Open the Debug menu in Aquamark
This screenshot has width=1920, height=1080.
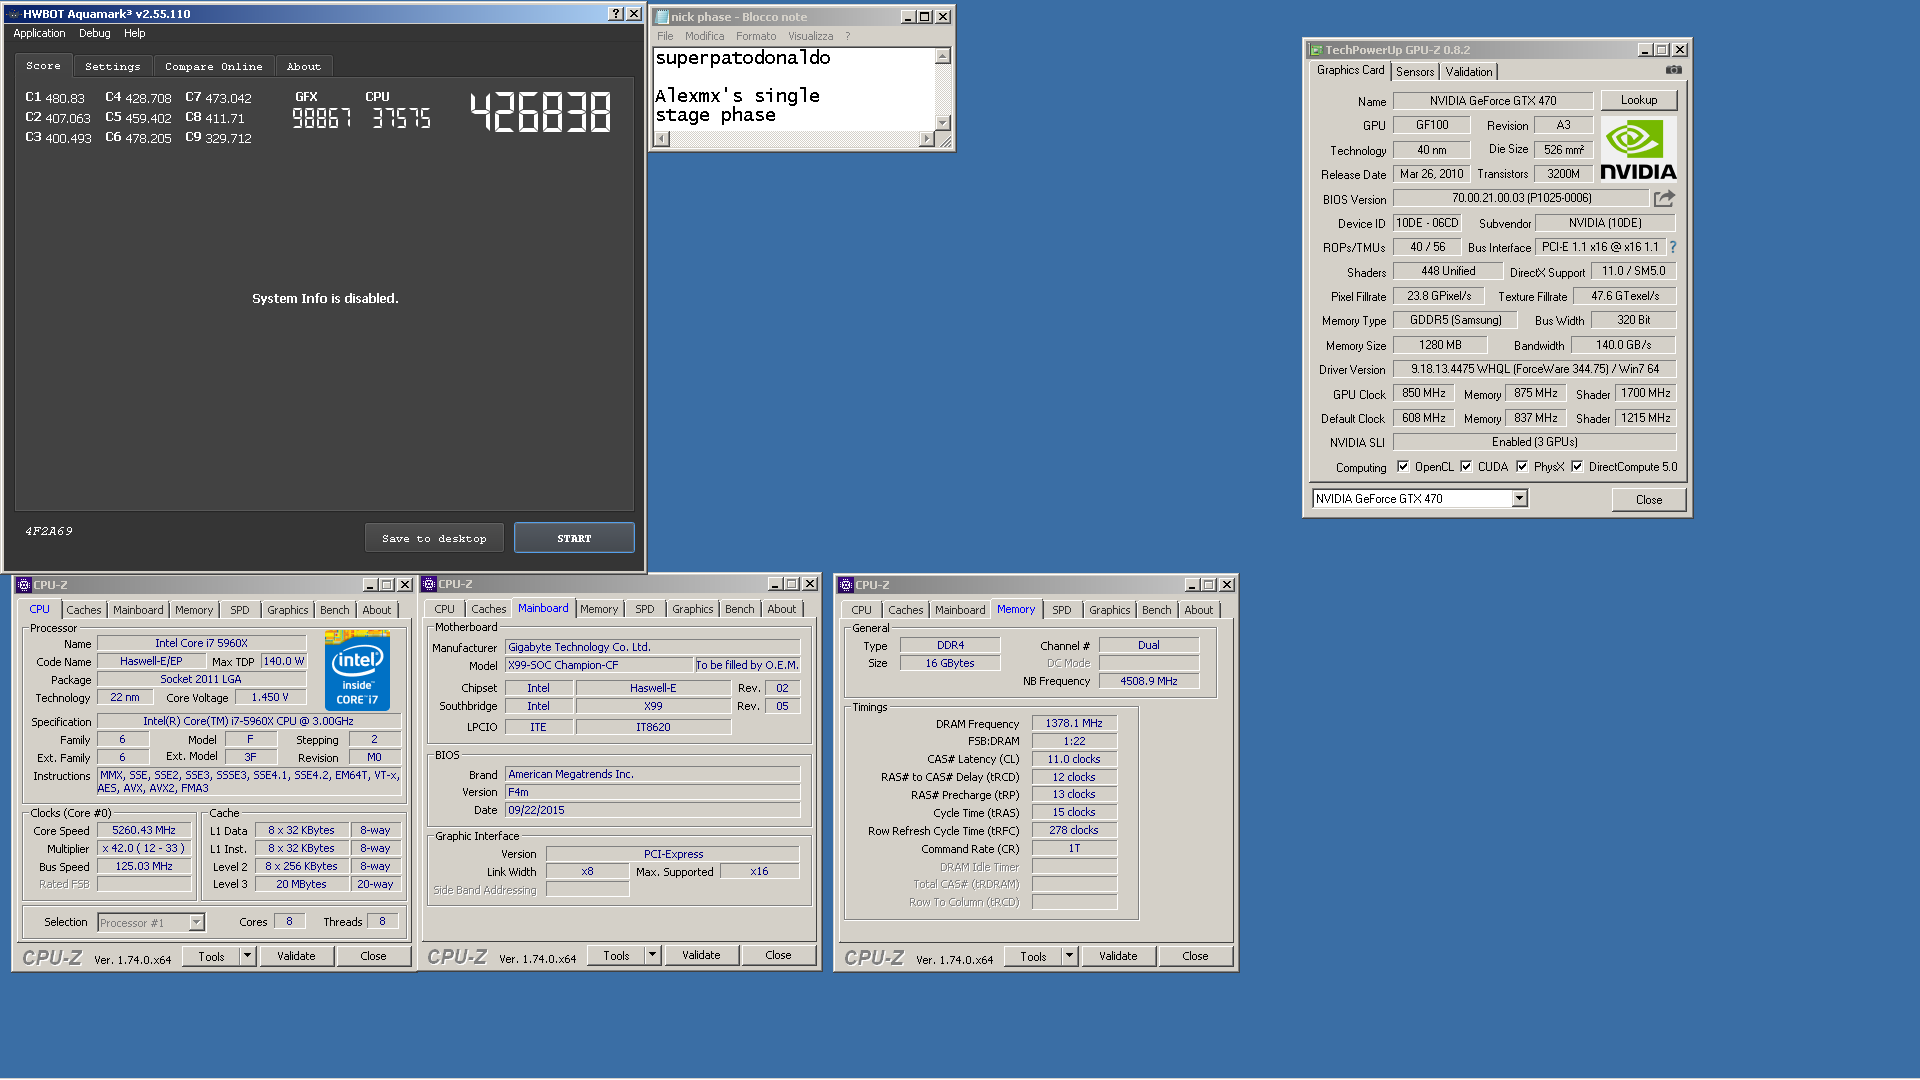tap(95, 33)
